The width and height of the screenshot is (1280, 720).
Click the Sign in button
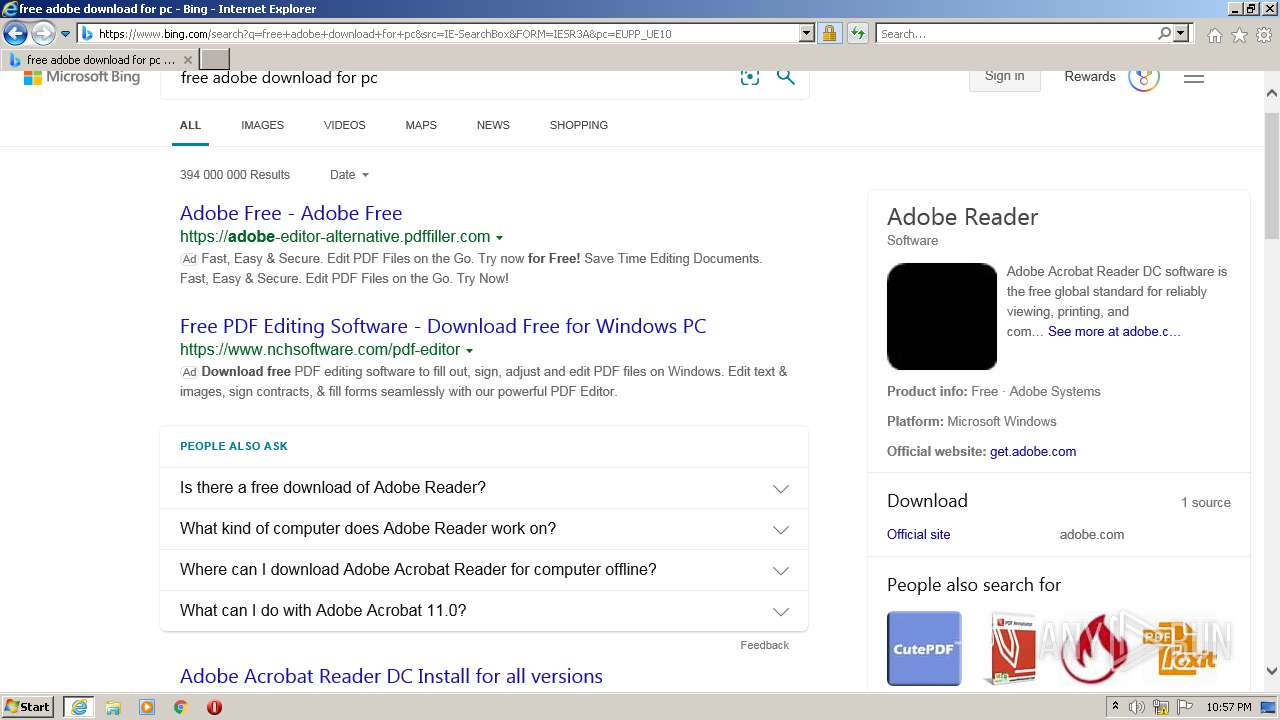[x=1004, y=77]
